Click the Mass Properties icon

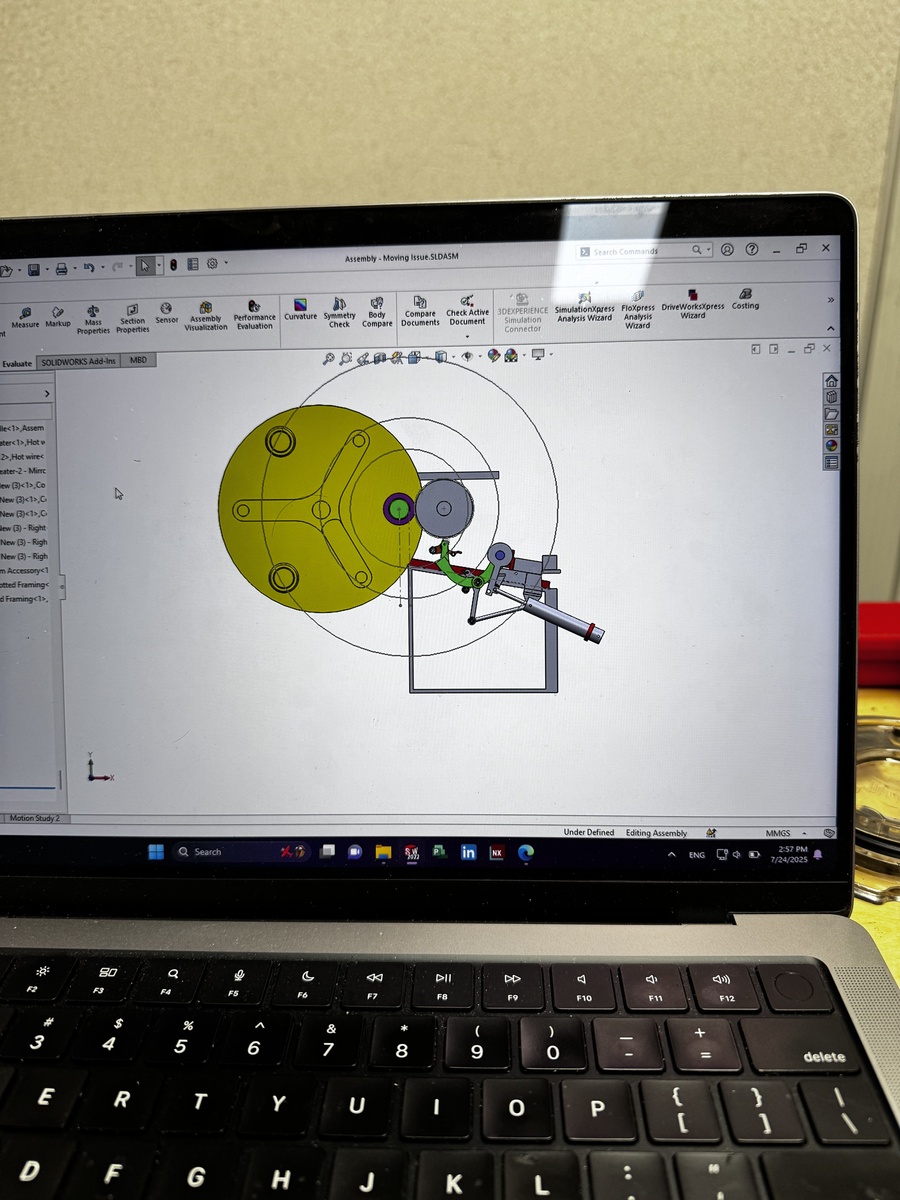[x=93, y=318]
